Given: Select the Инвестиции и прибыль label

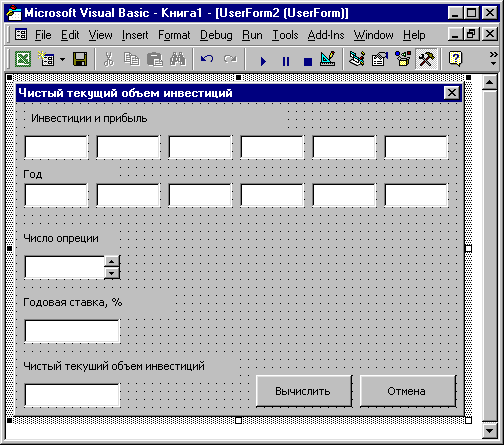Looking at the screenshot, I should click(x=89, y=118).
